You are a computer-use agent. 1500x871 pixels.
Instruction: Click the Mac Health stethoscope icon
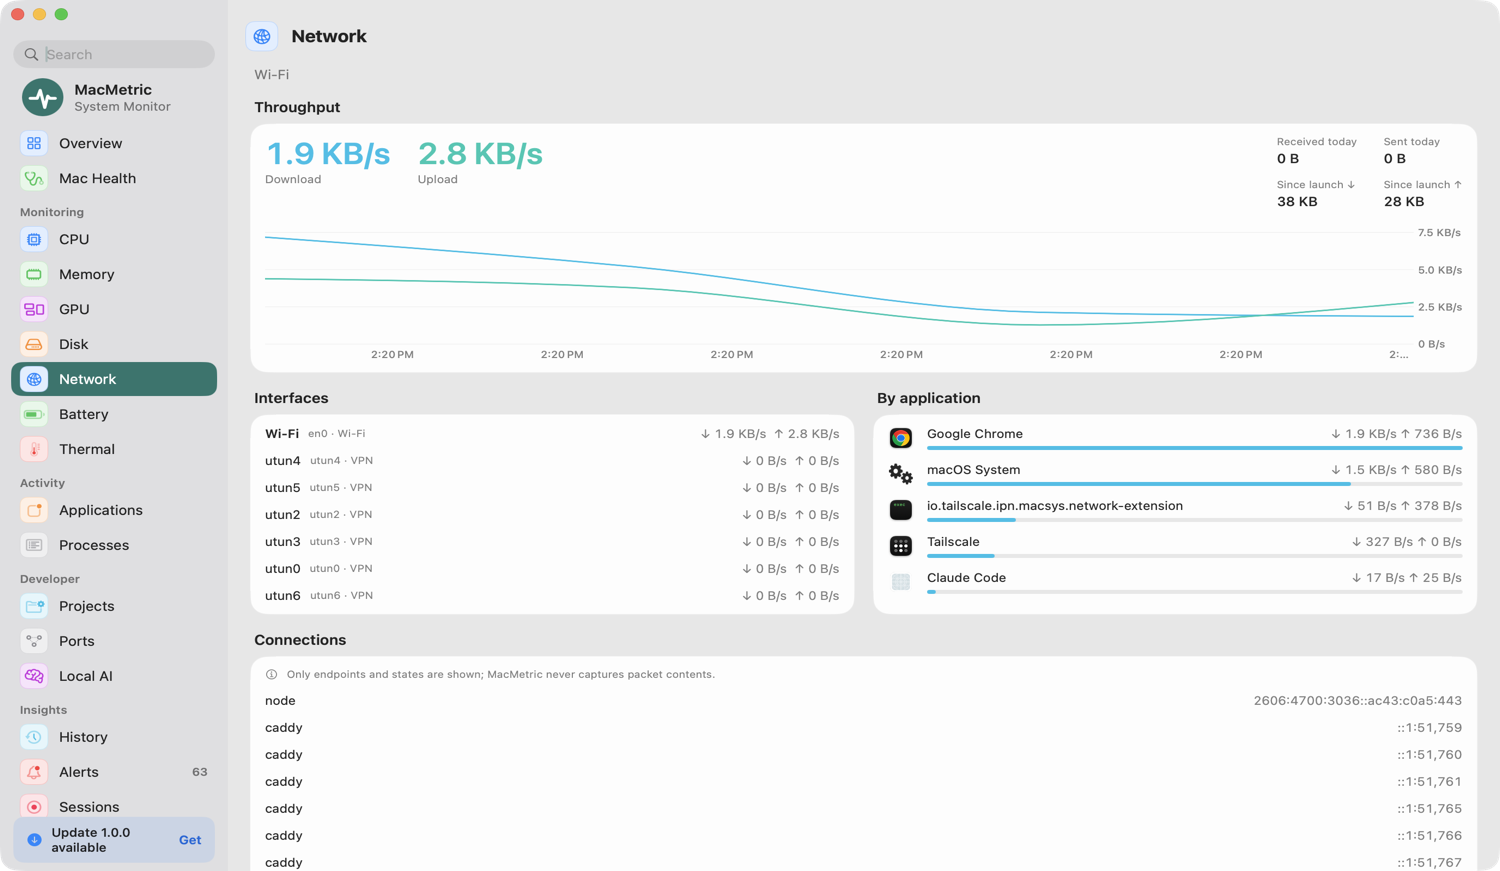click(x=34, y=178)
